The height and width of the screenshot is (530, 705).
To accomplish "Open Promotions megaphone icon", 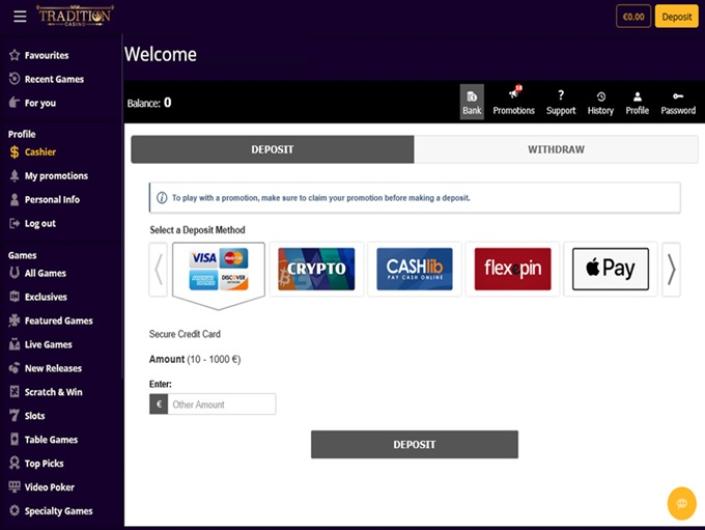I will (514, 97).
